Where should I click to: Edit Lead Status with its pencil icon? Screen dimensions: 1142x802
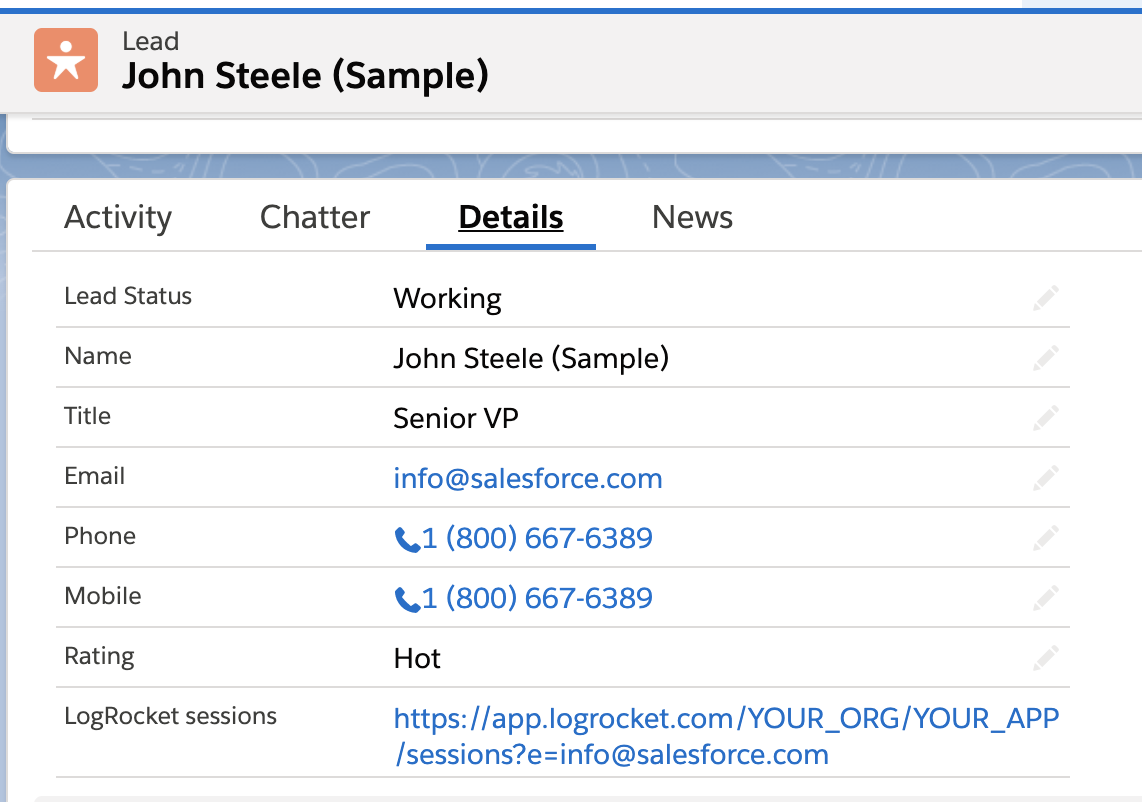tap(1045, 298)
